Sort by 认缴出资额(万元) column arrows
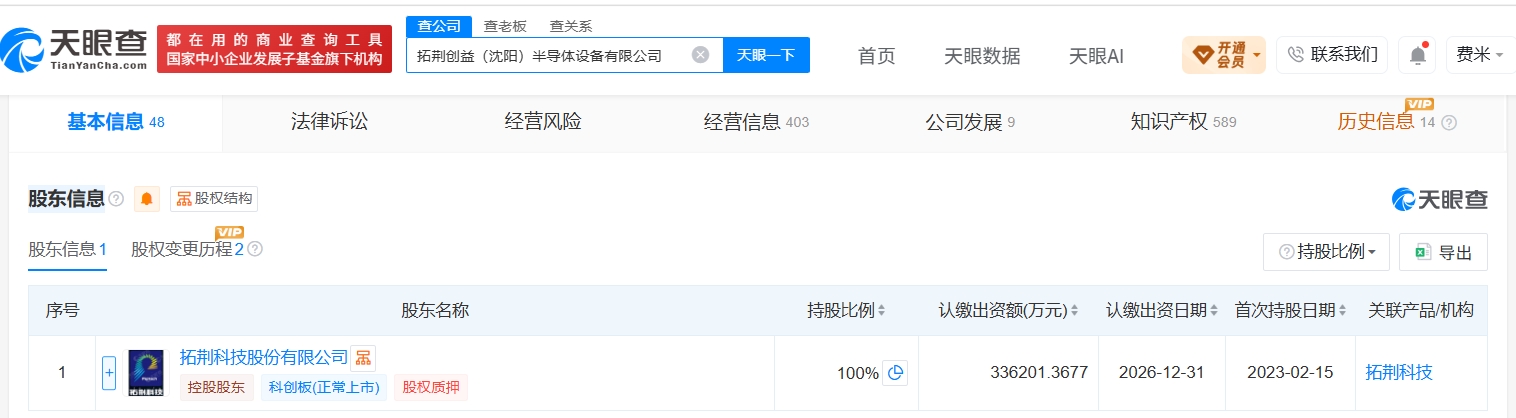 1074,311
